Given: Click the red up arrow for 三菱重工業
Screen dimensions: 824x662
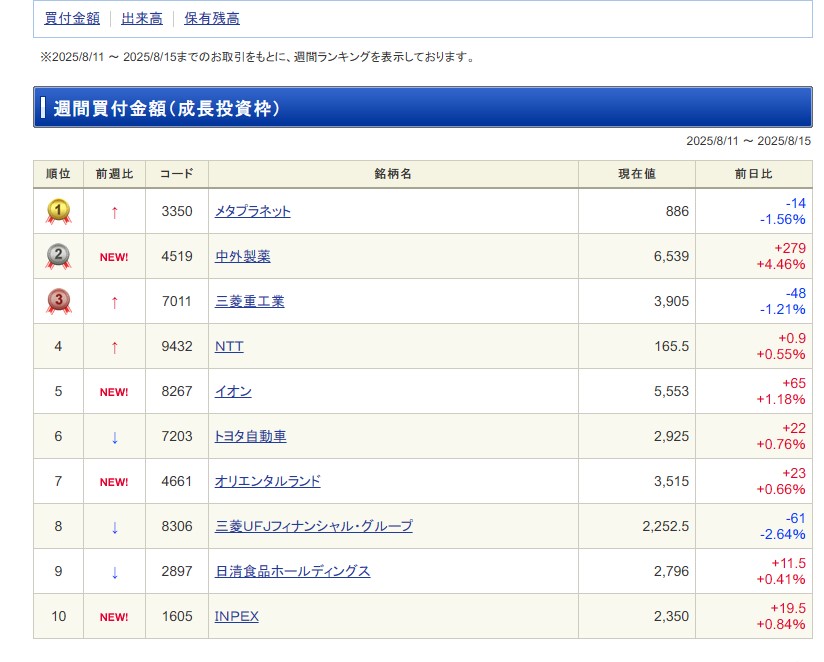Looking at the screenshot, I should pyautogui.click(x=115, y=303).
